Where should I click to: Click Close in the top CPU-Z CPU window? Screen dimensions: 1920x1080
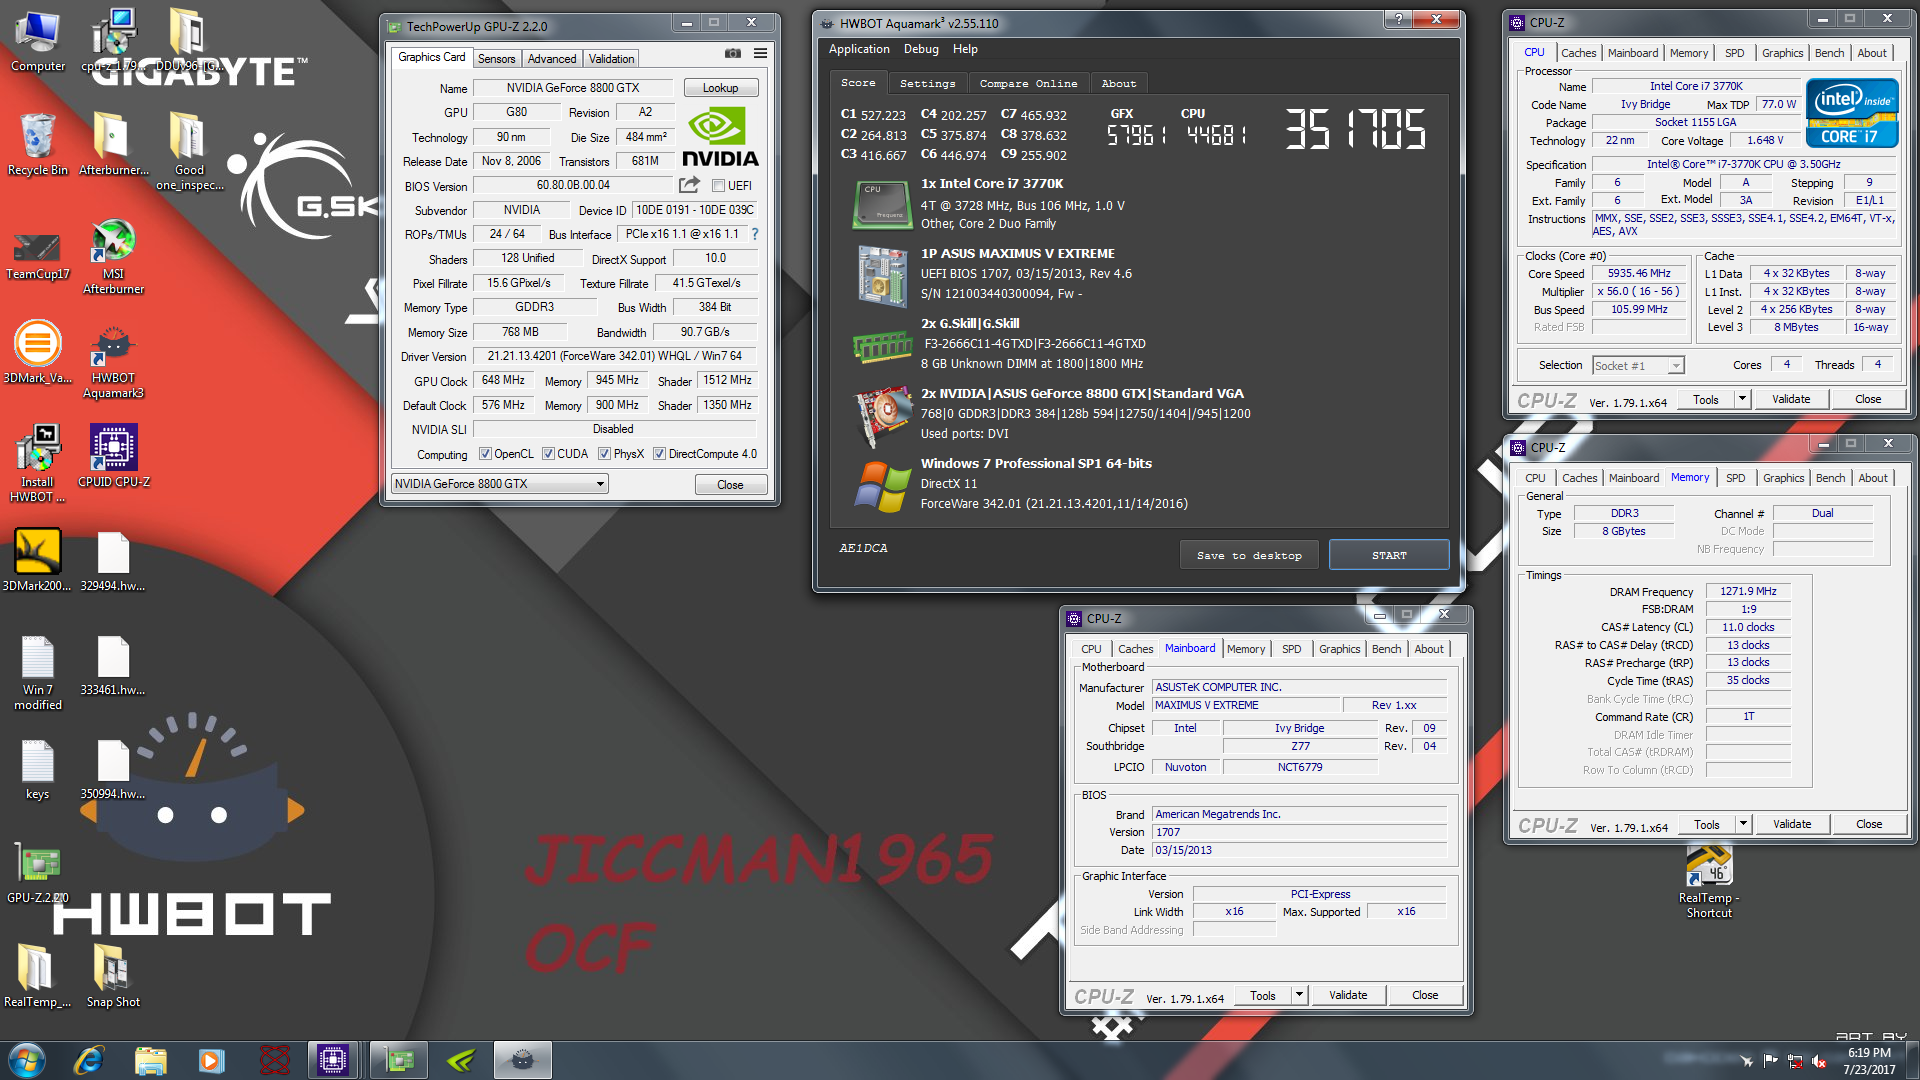(1867, 399)
